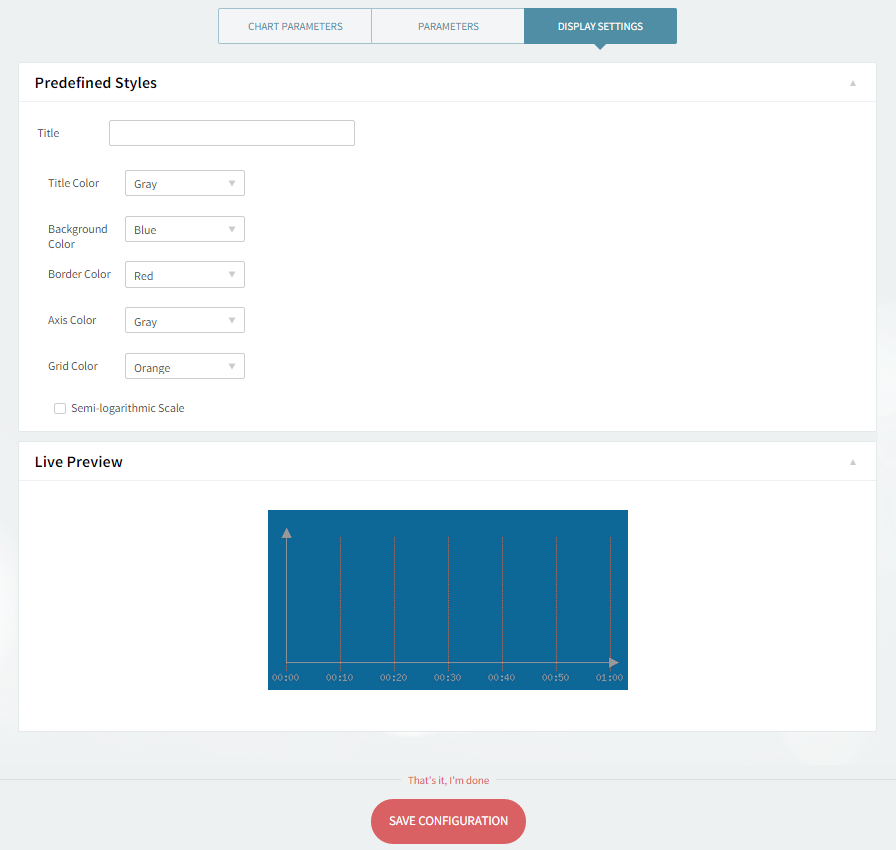Click the X-axis arrowhead in chart preview
This screenshot has height=850, width=896.
[x=614, y=662]
